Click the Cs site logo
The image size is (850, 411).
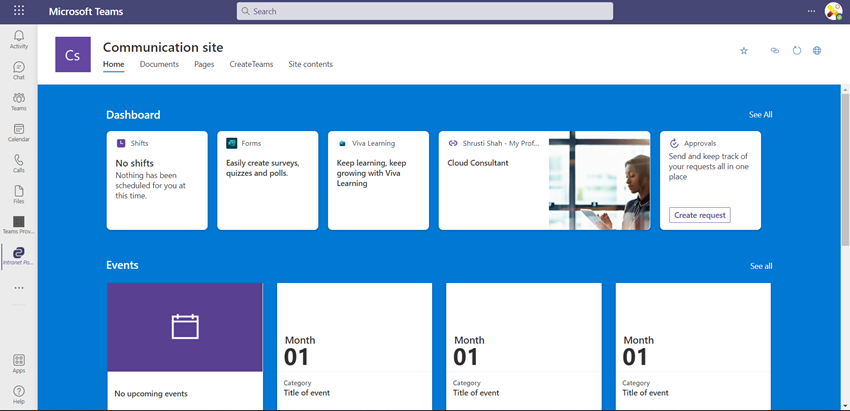point(73,55)
